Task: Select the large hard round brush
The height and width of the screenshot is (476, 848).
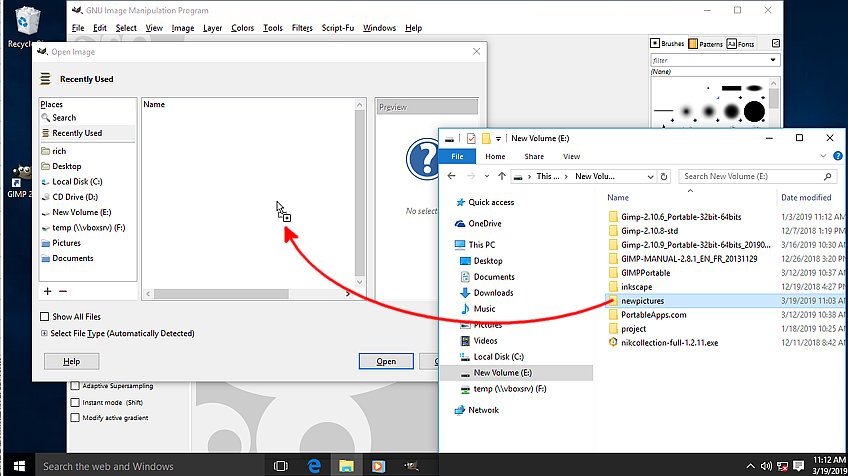Action: click(x=754, y=111)
